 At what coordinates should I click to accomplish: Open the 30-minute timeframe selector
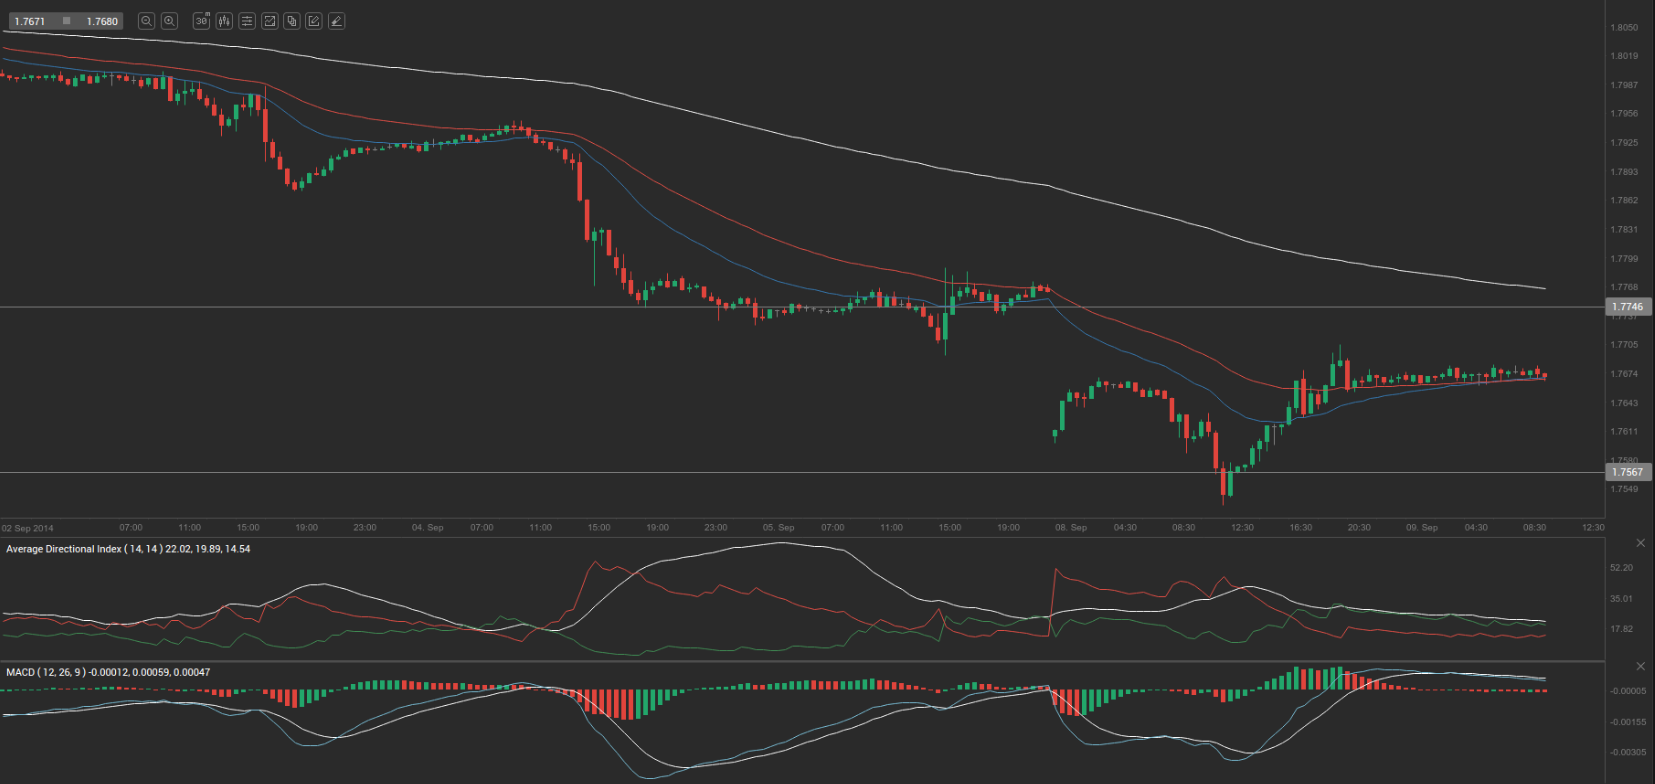coord(201,21)
